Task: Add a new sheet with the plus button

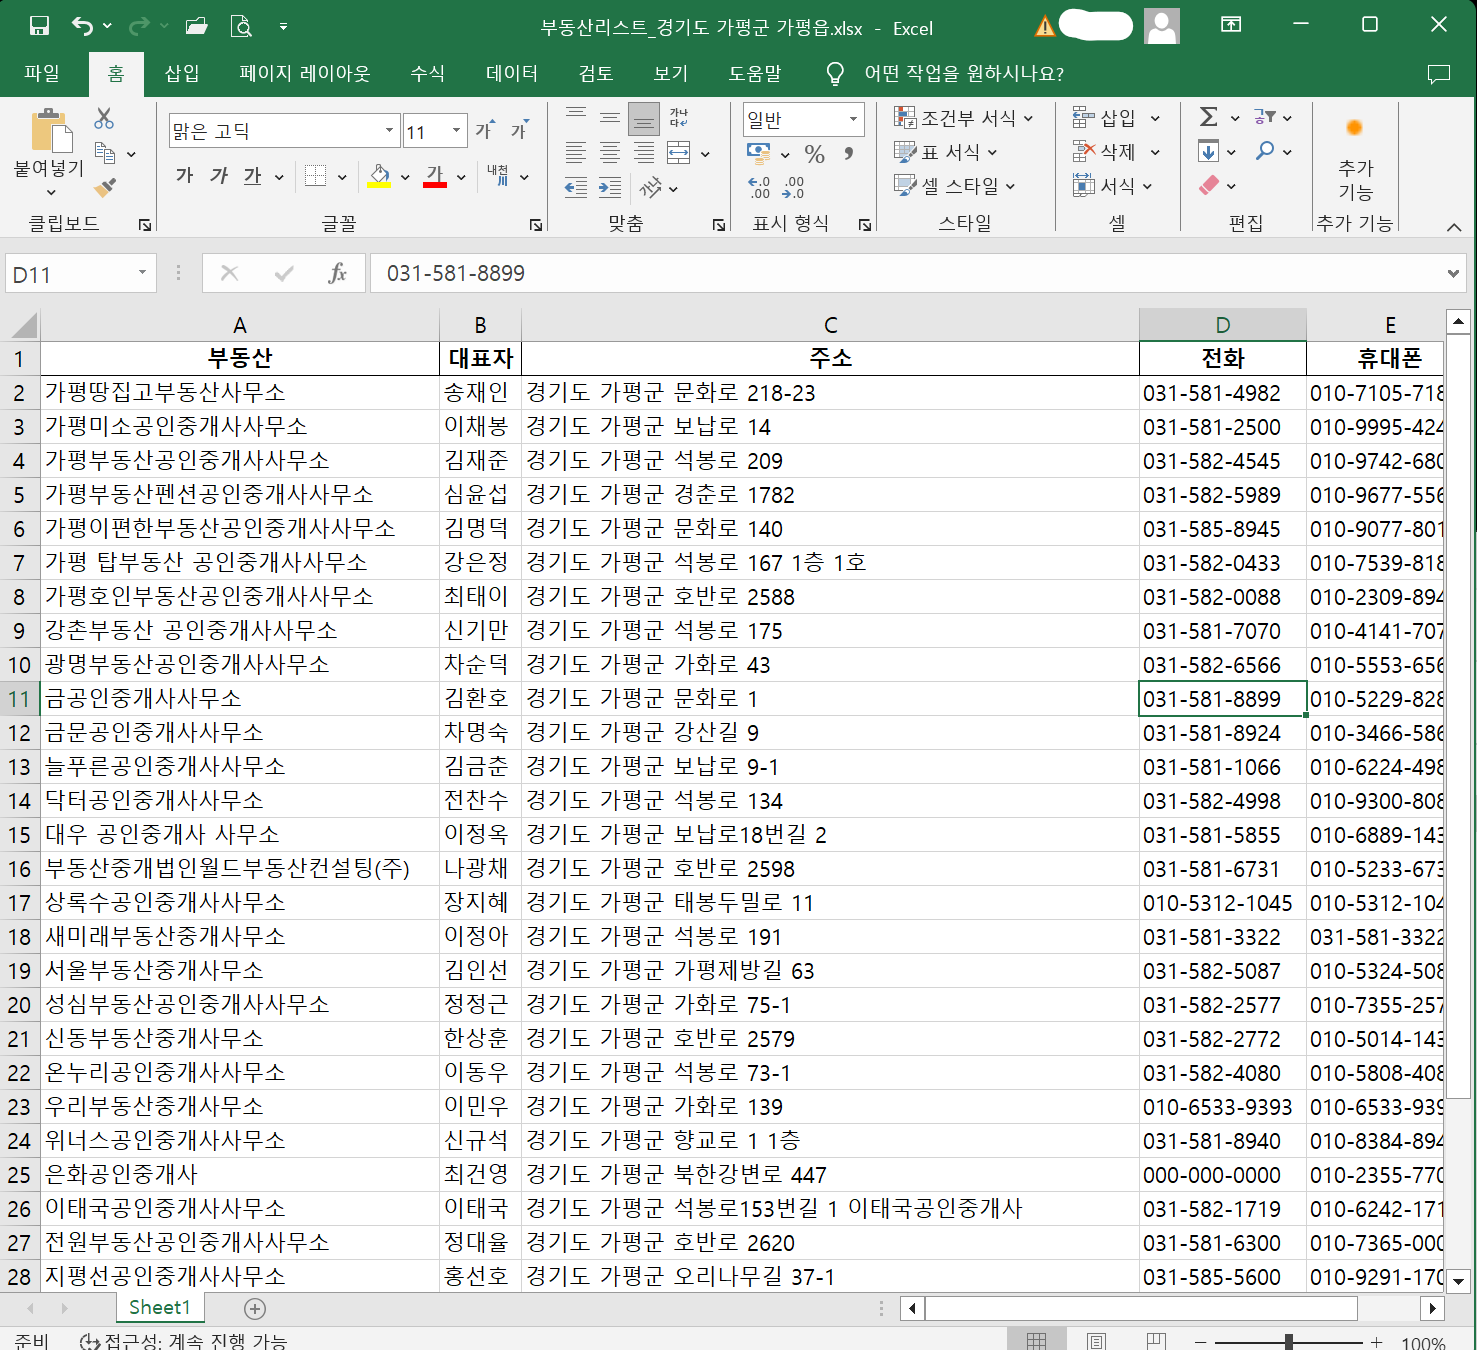Action: point(255,1308)
